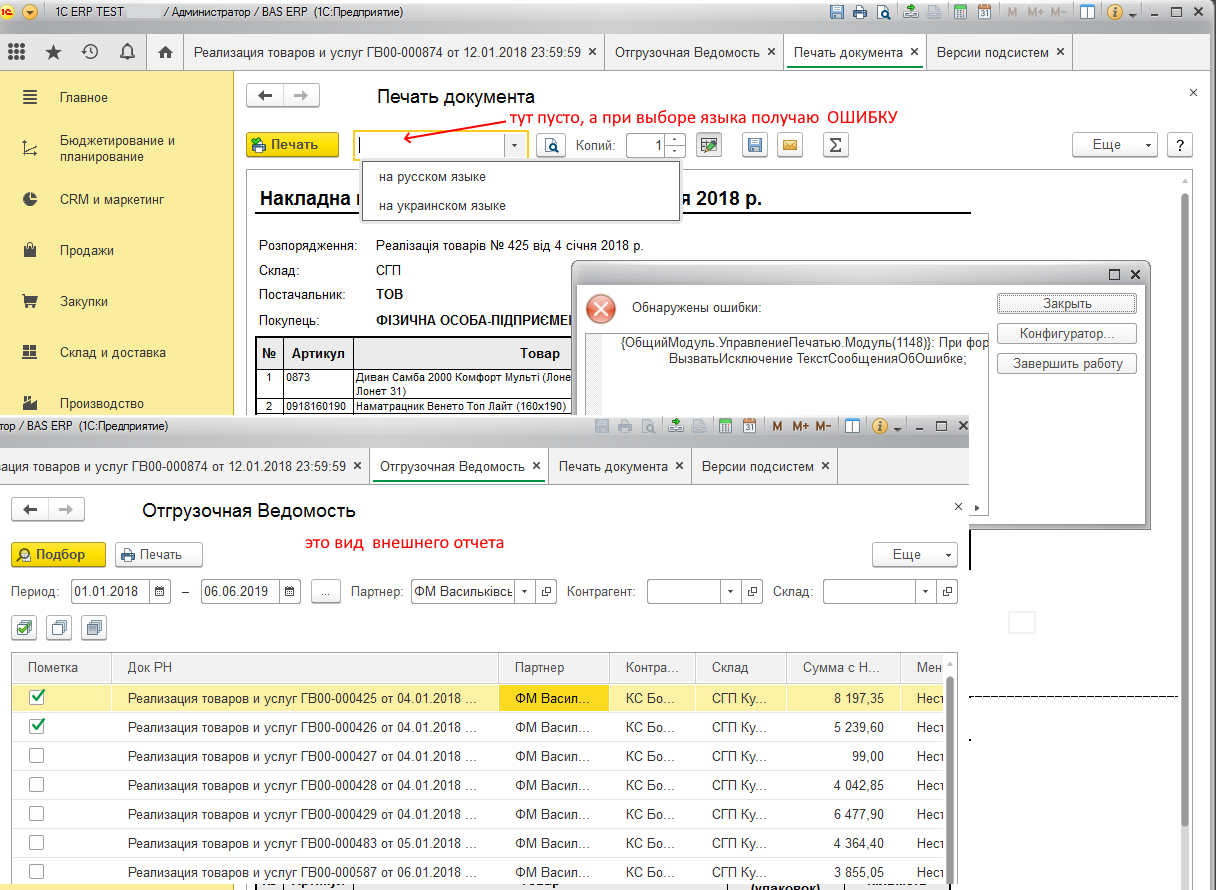Open the History clock icon

pos(90,52)
